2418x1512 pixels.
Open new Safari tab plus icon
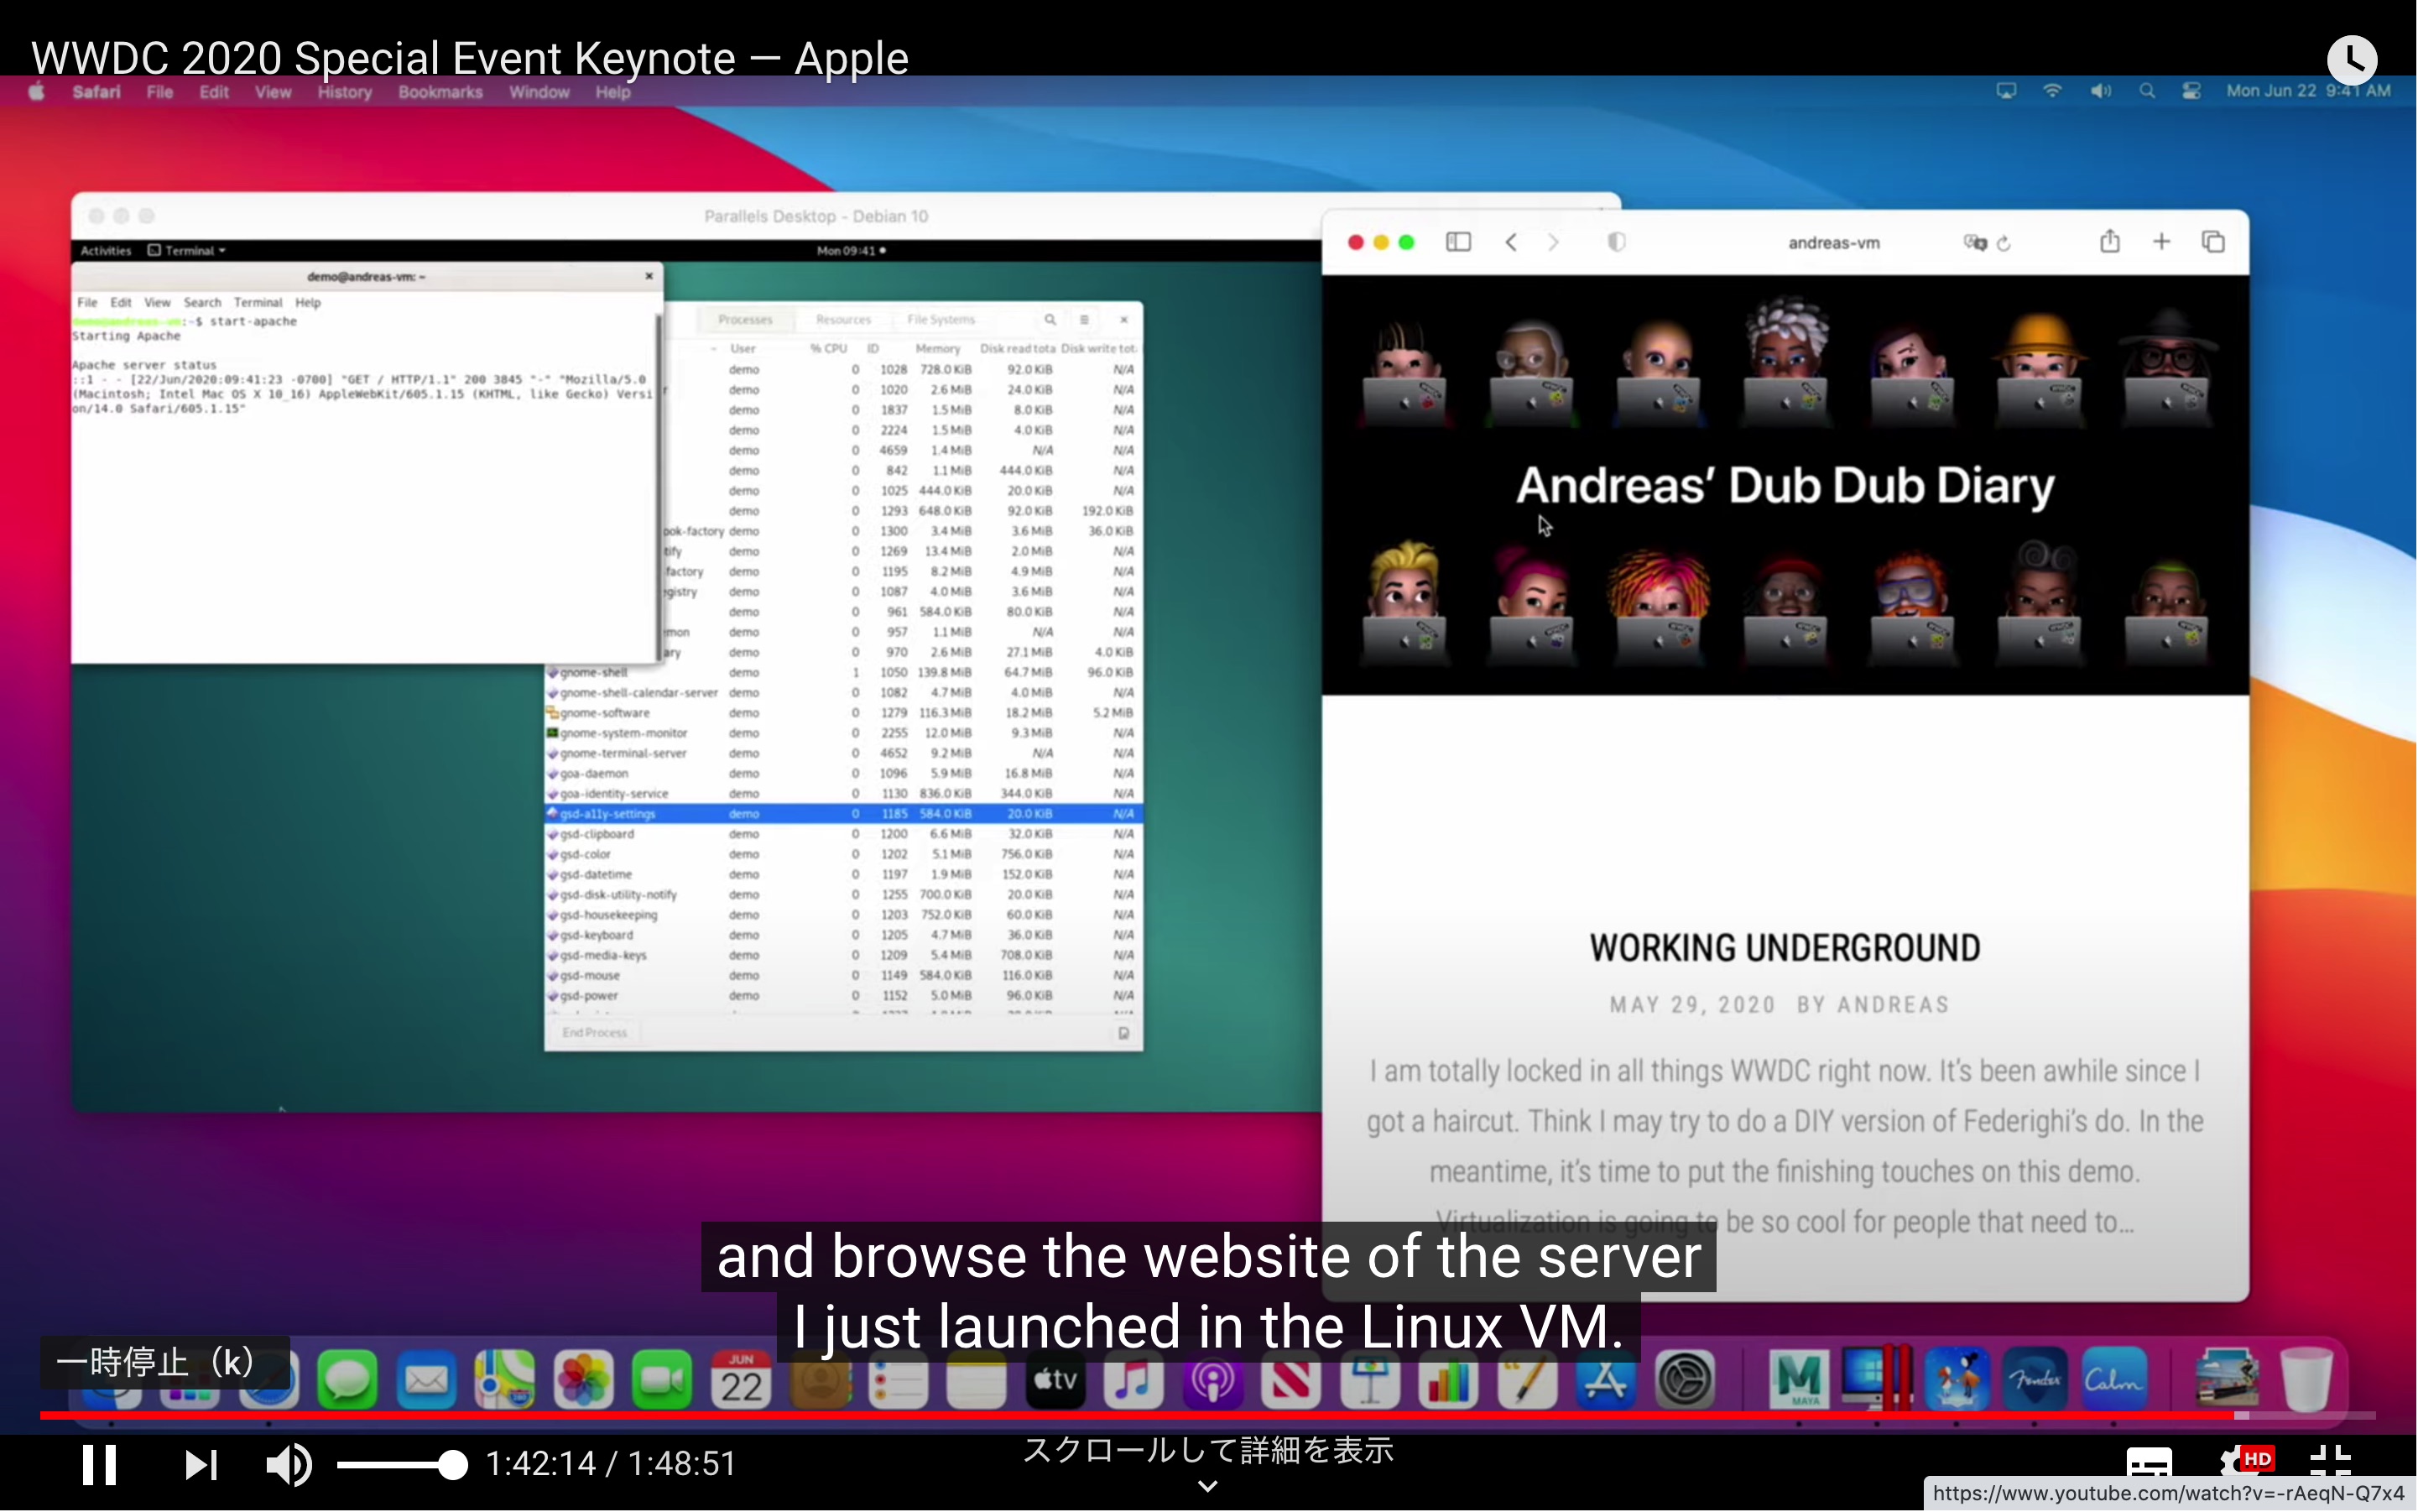[2161, 242]
